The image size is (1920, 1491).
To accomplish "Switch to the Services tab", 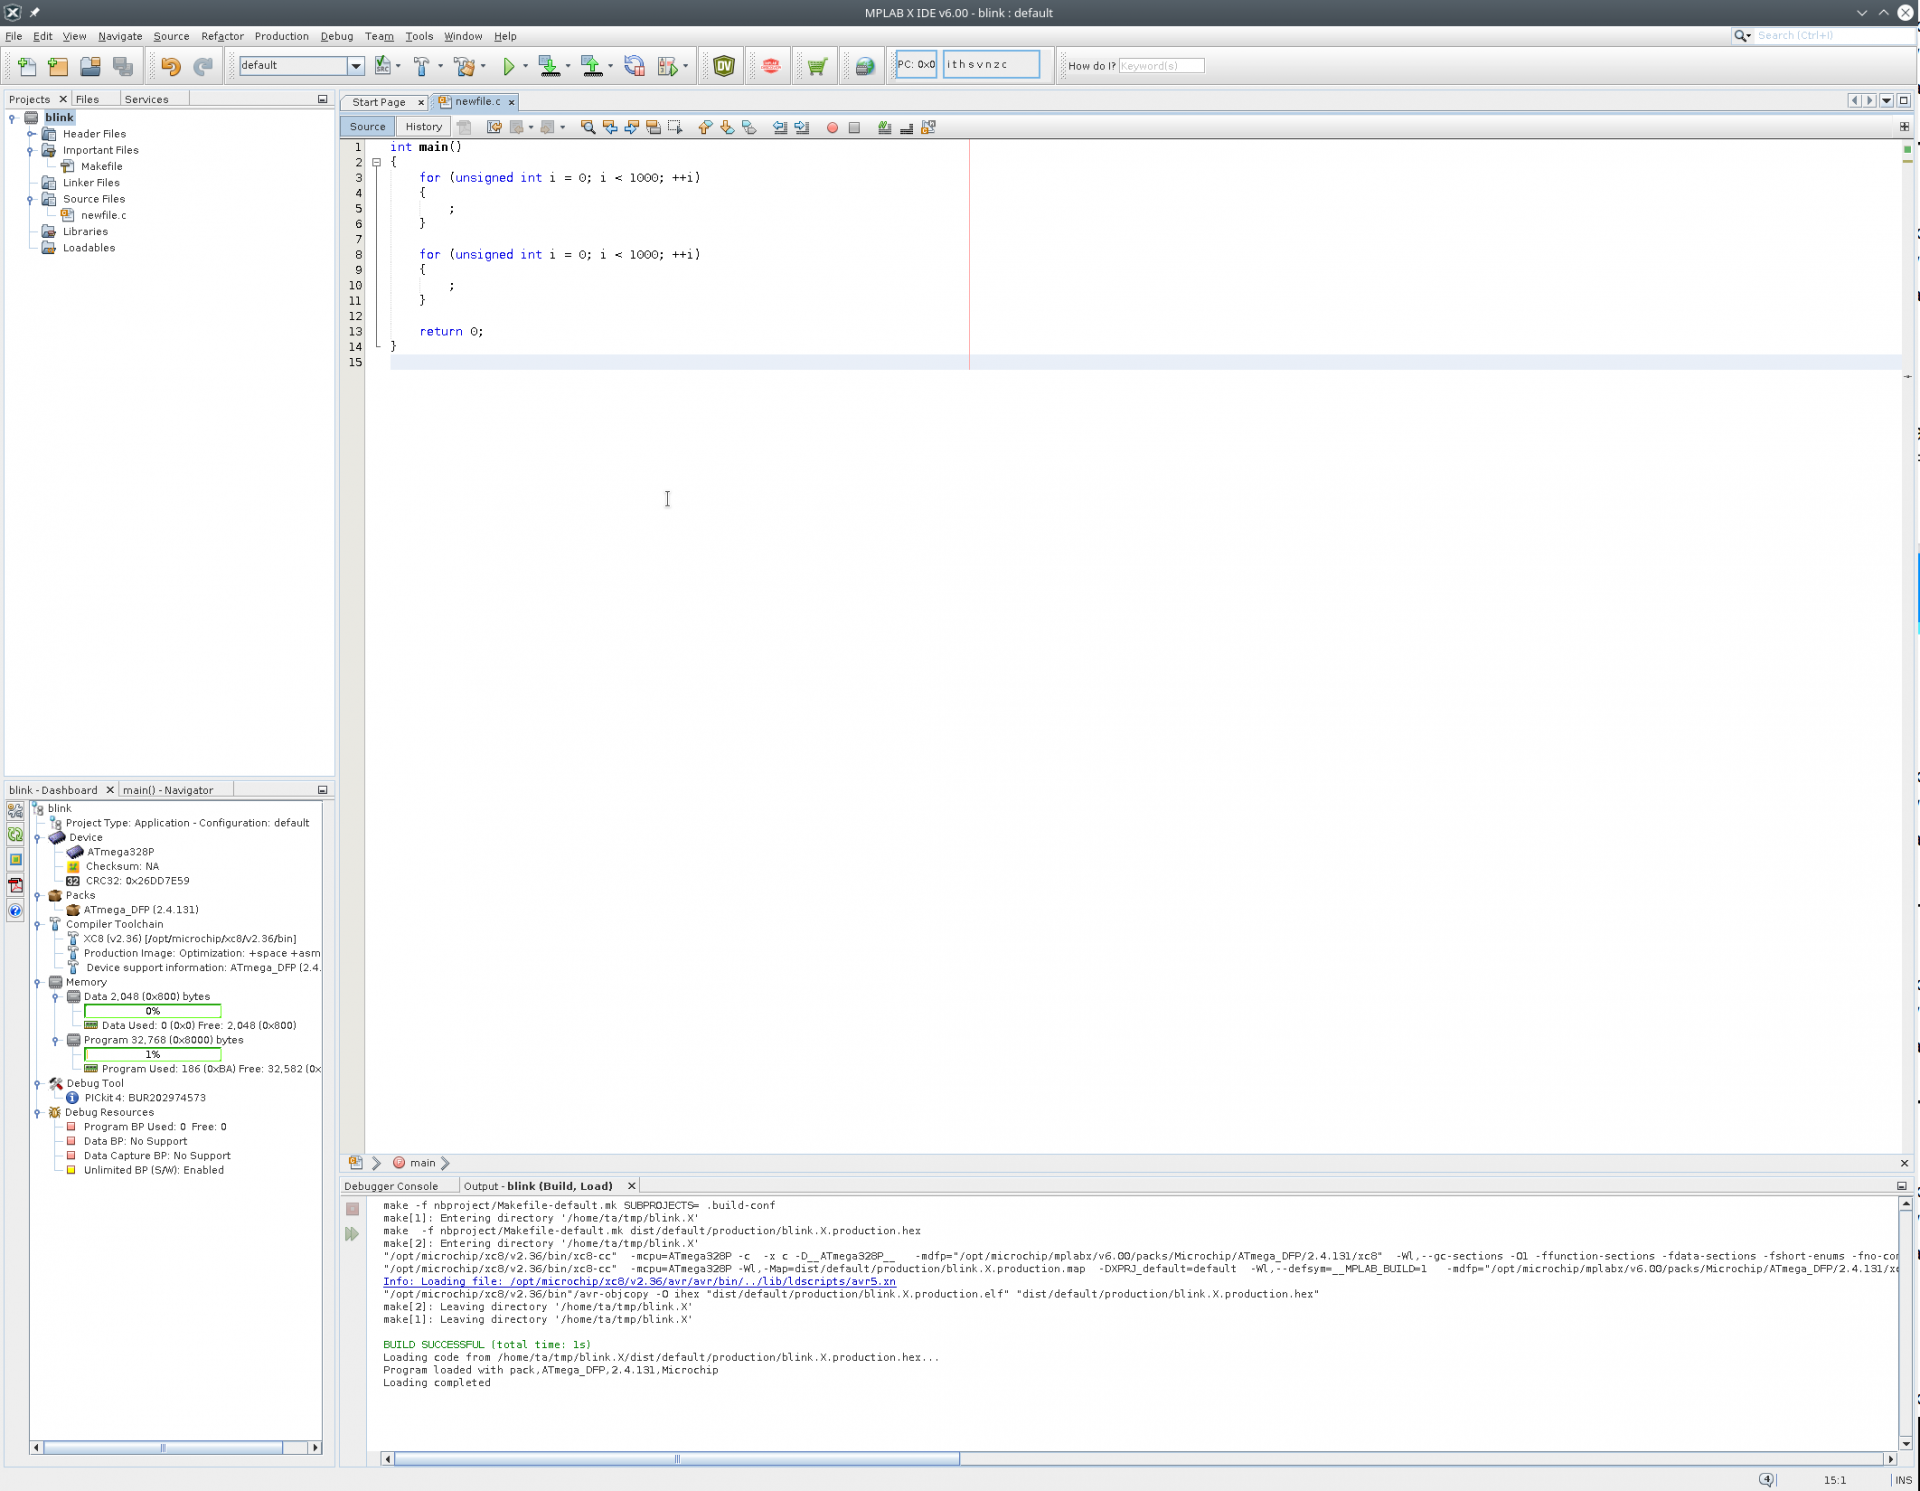I will coord(146,99).
